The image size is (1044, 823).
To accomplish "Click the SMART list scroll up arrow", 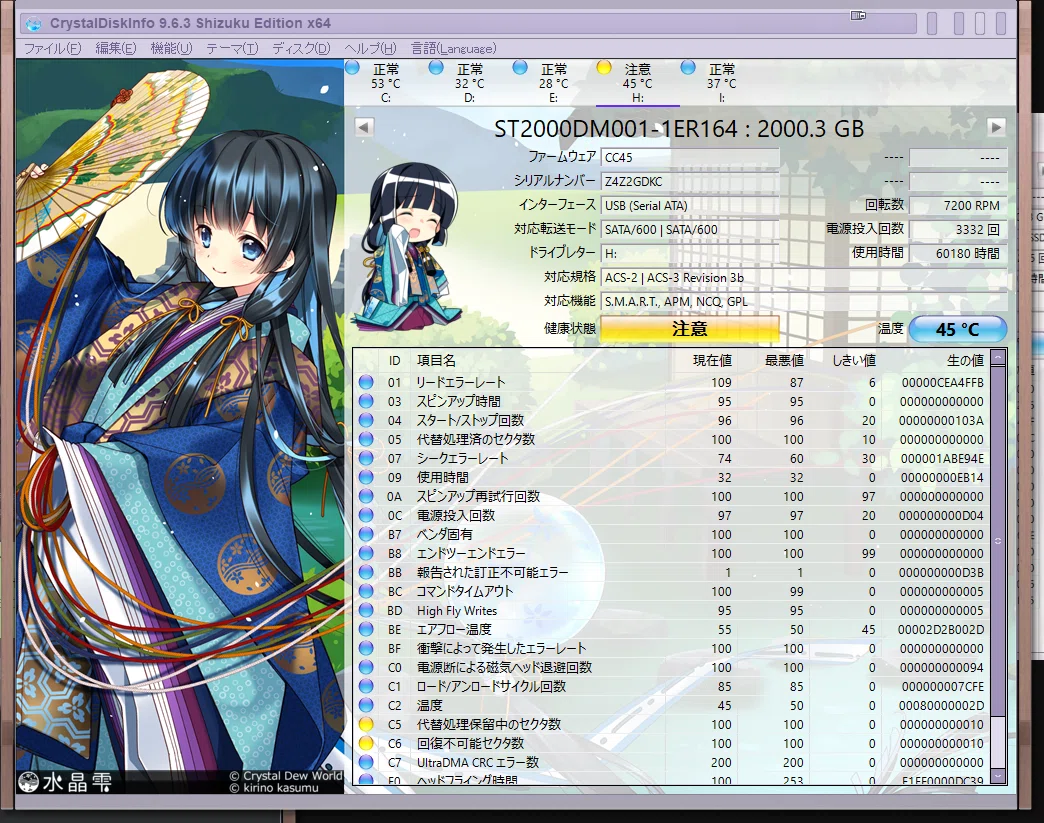I will click(x=997, y=358).
